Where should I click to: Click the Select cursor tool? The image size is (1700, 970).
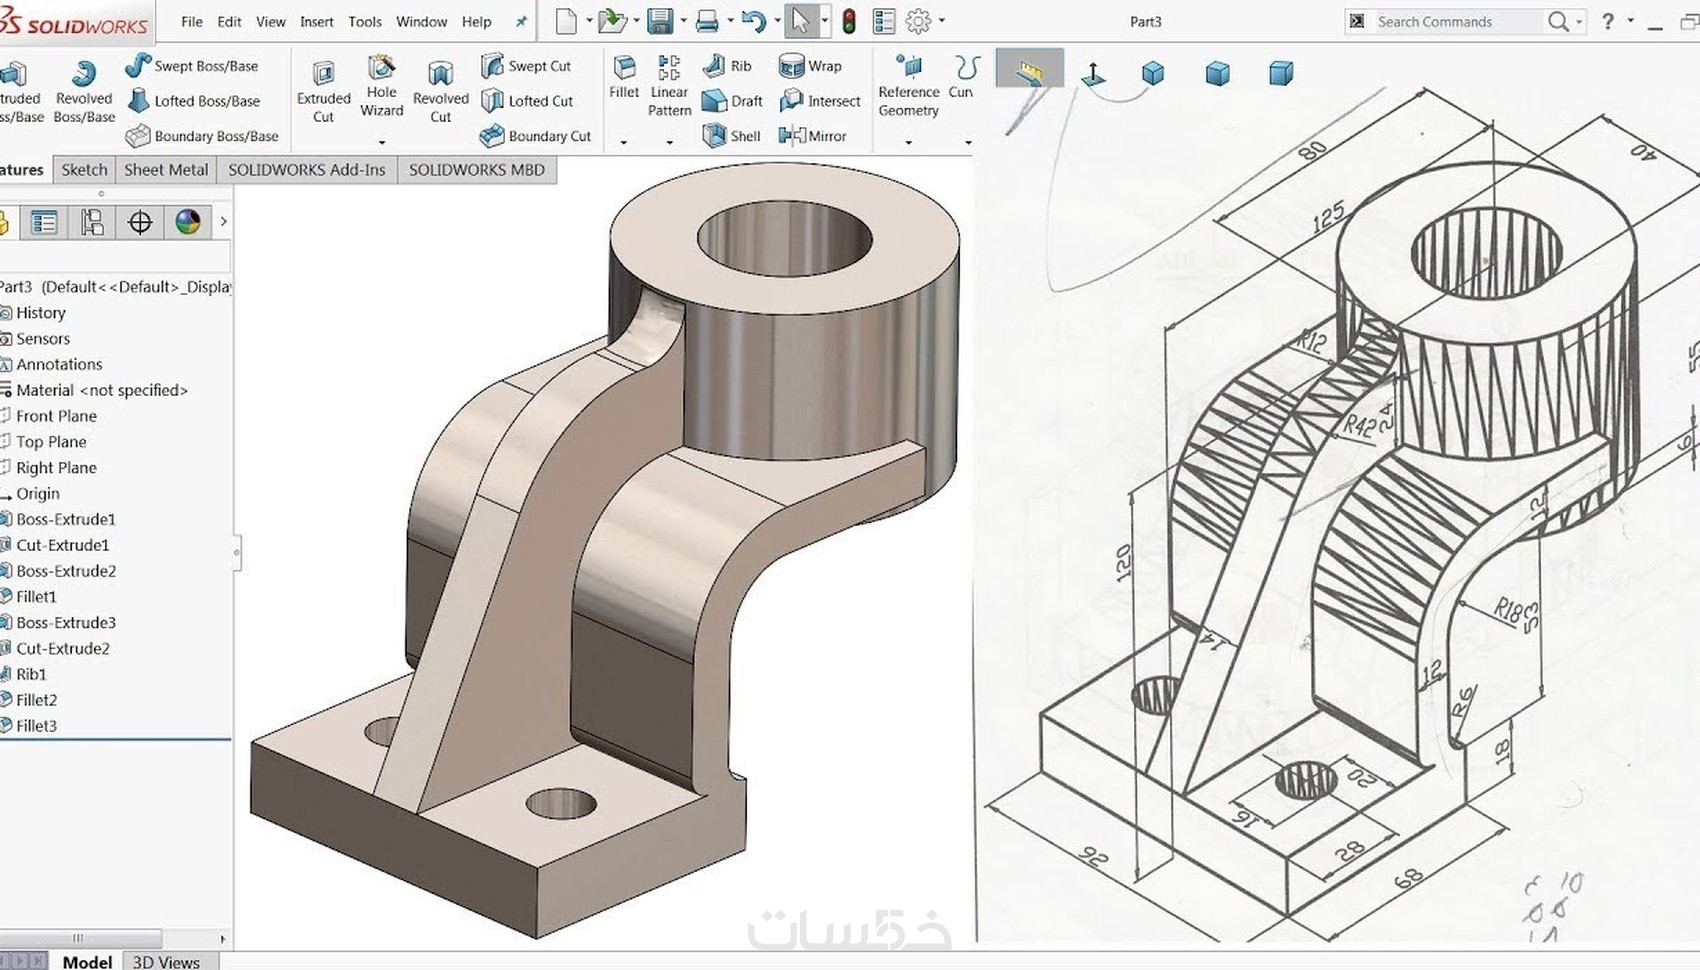(801, 21)
